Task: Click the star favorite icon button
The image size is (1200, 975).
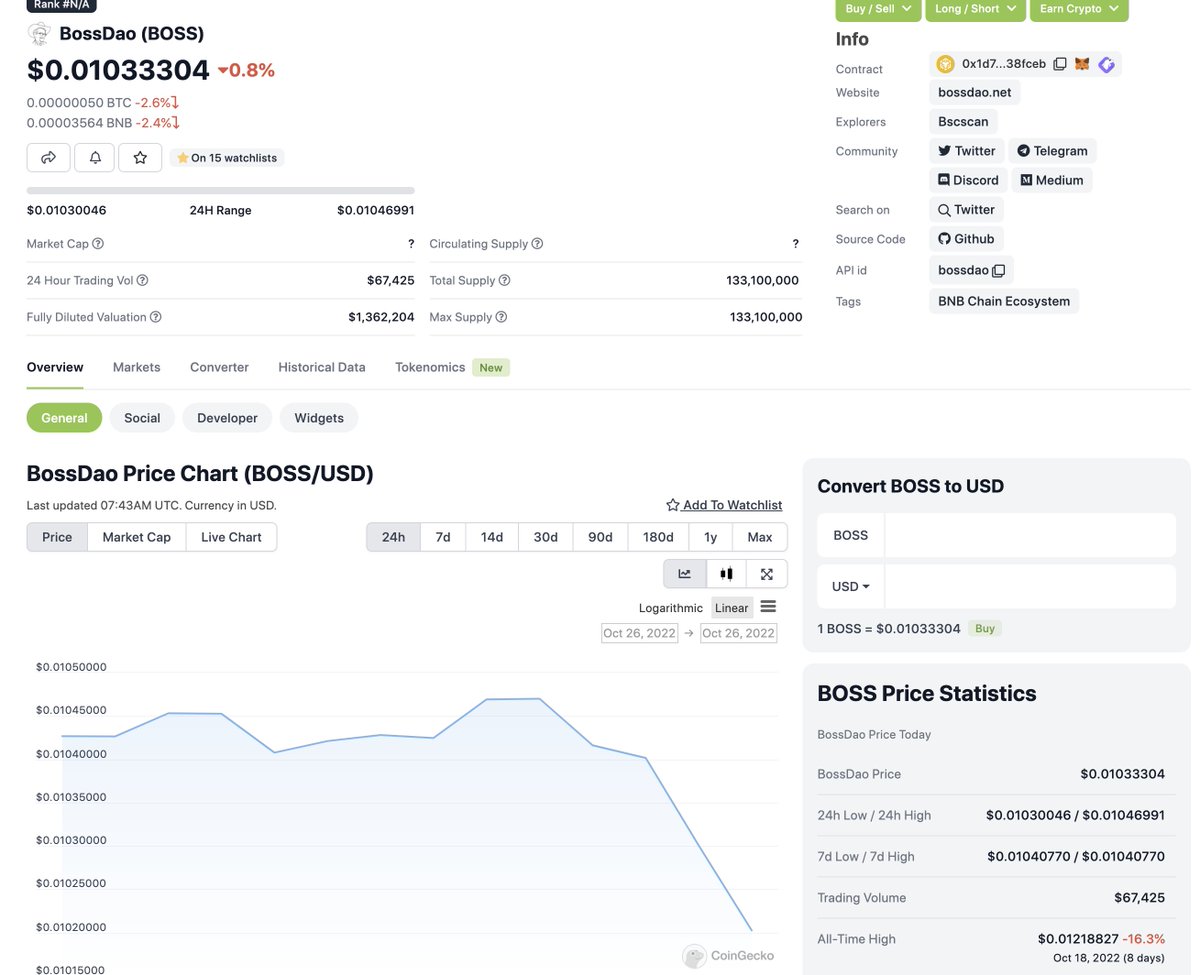Action: pos(140,157)
